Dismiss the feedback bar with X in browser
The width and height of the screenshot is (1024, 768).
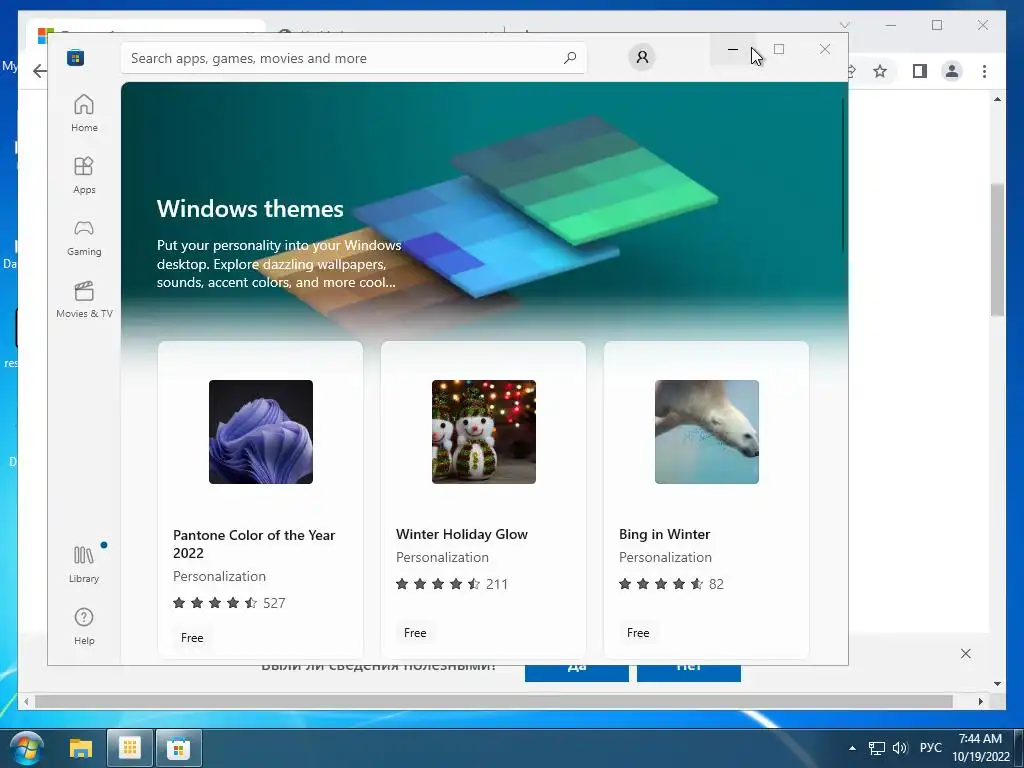point(966,654)
